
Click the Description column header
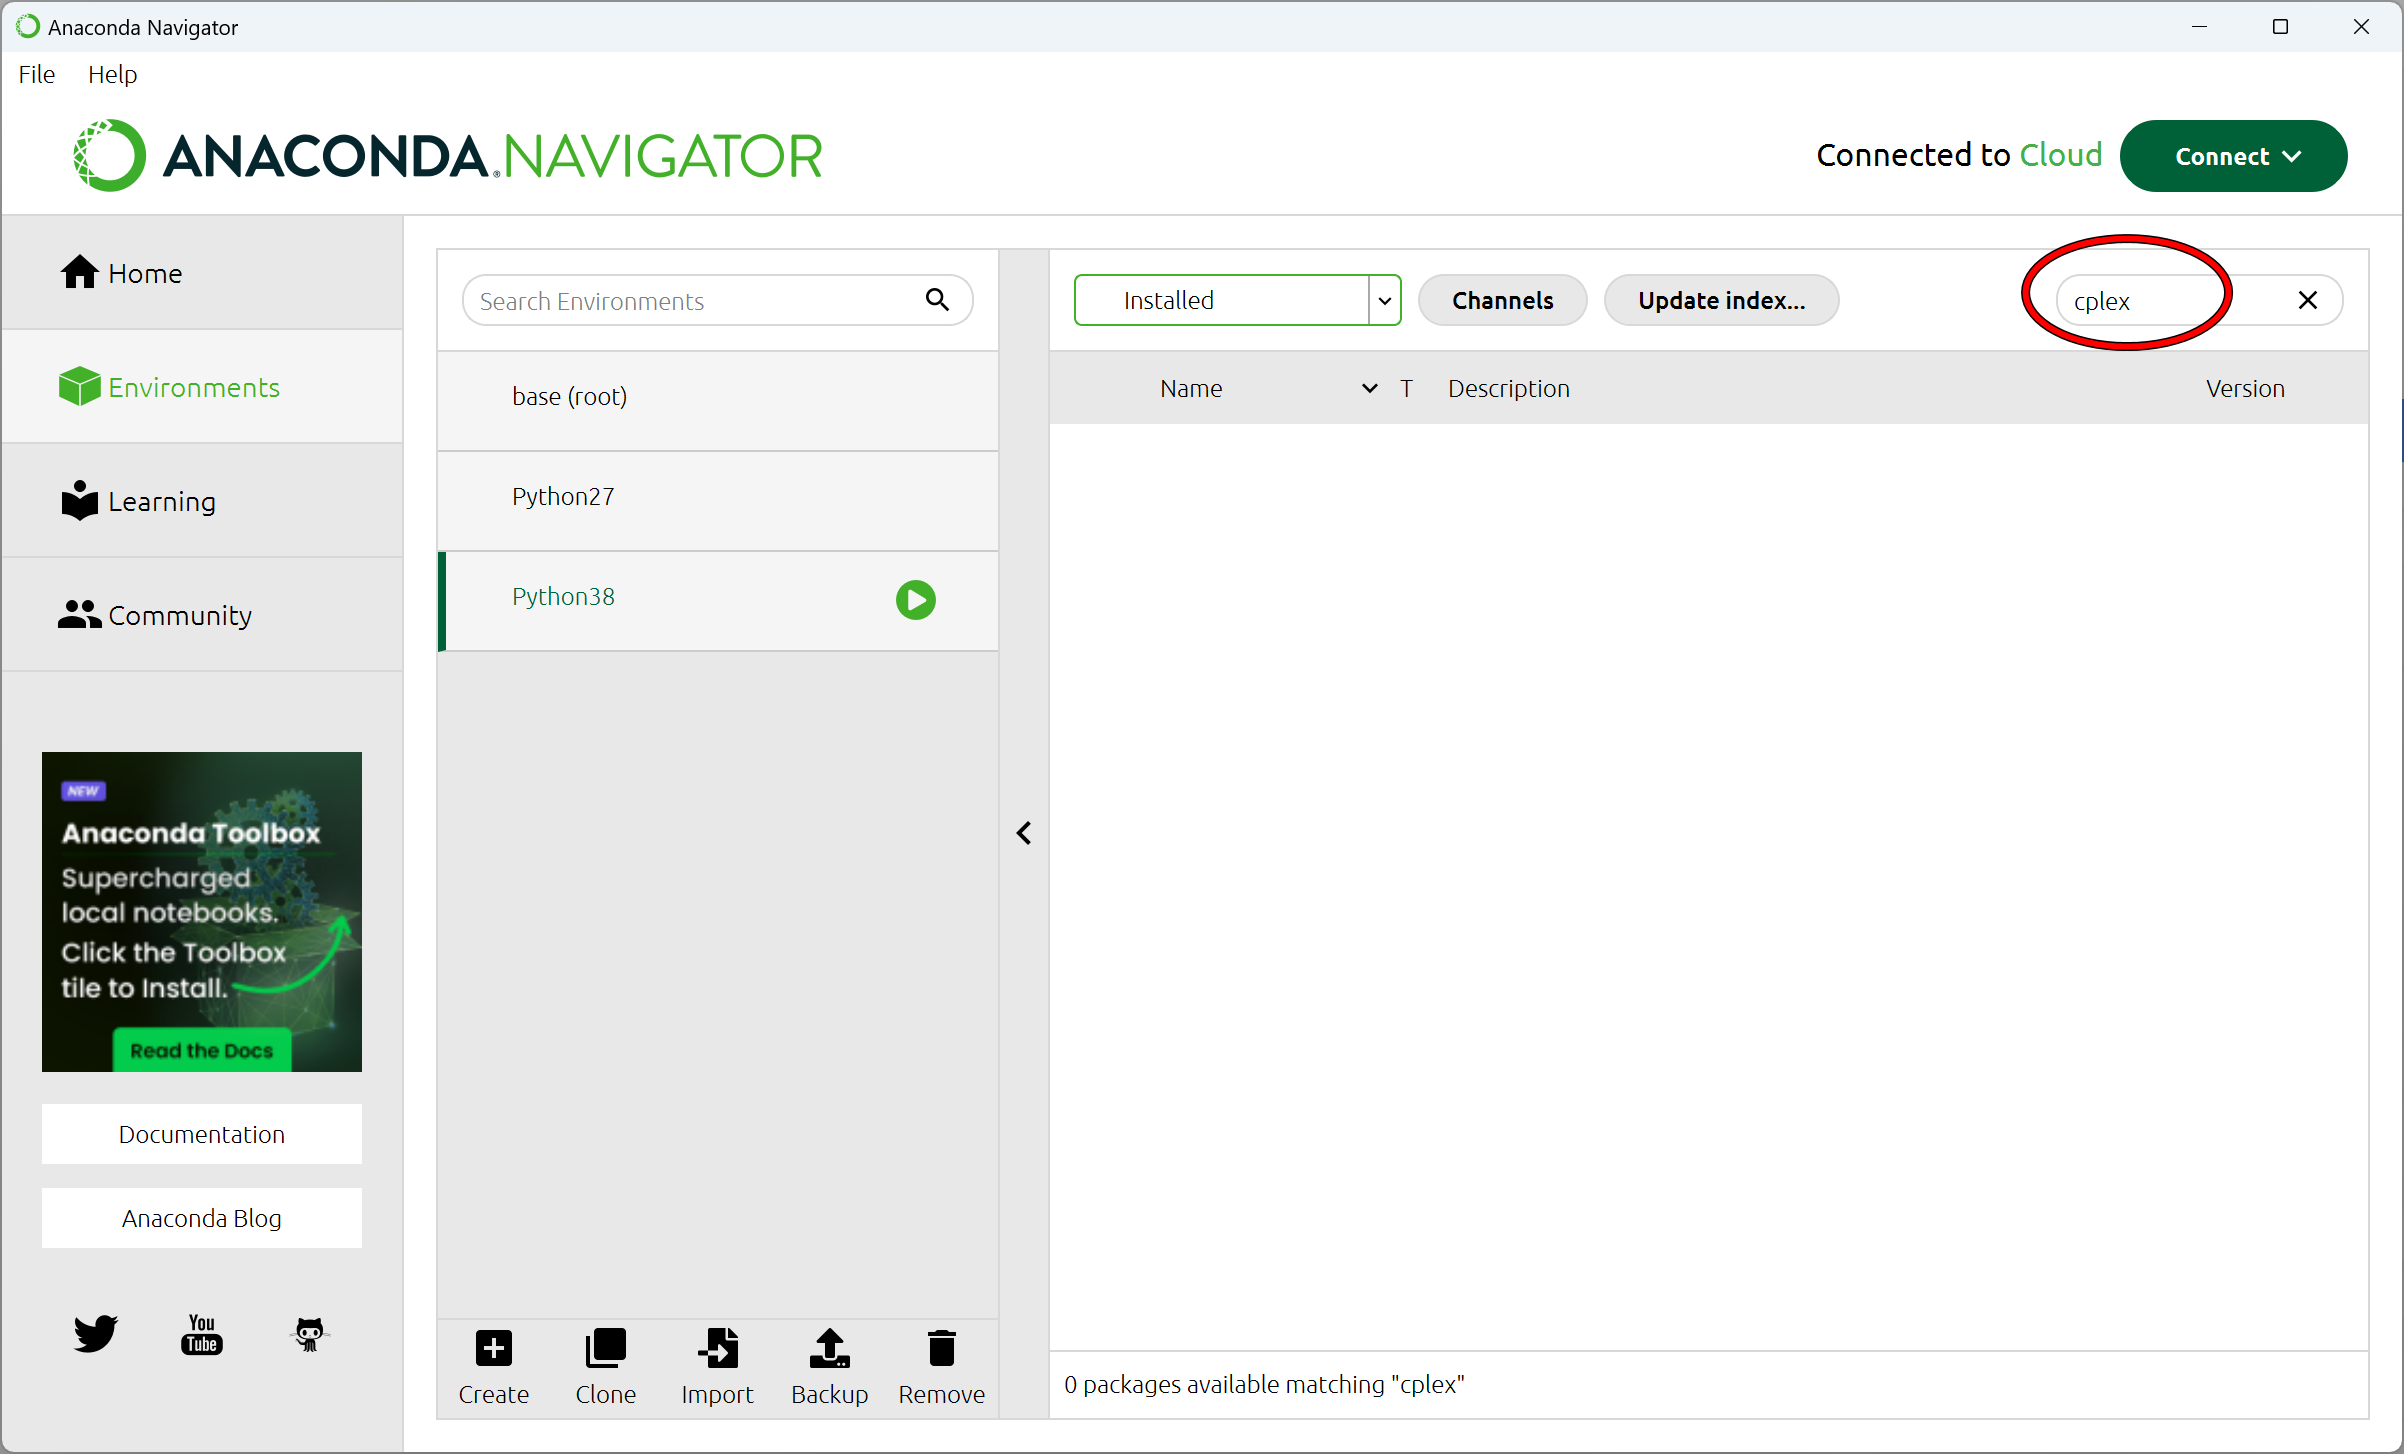coord(1509,388)
